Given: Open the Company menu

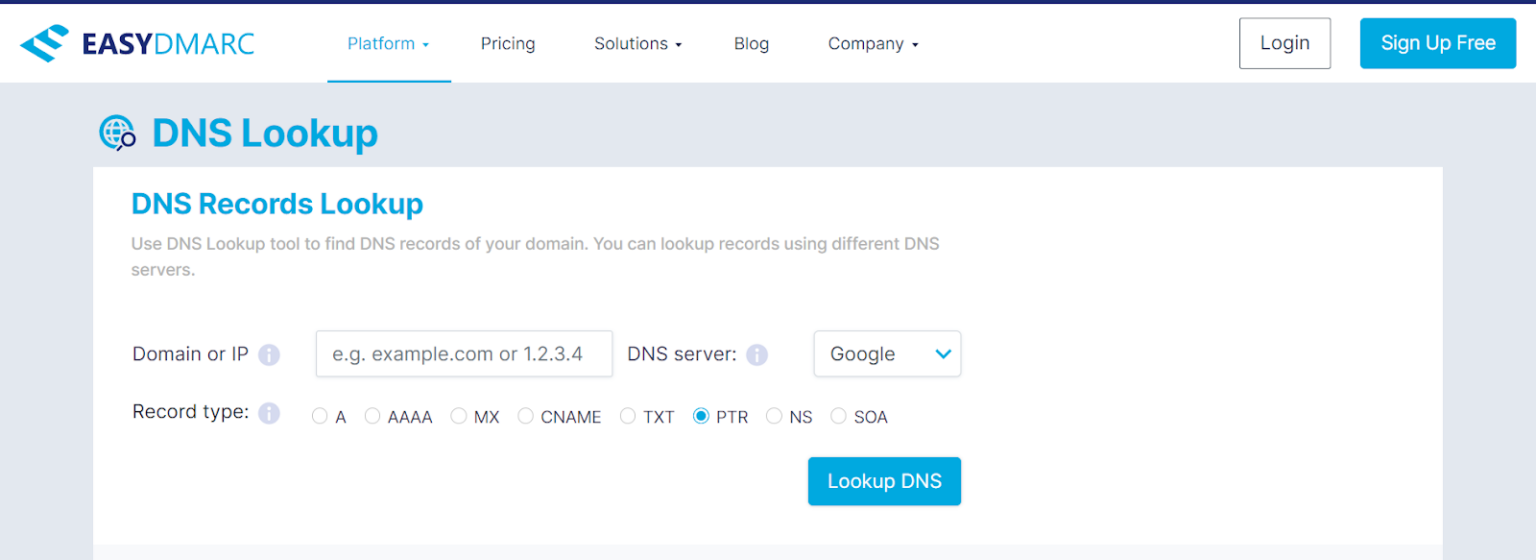Looking at the screenshot, I should (x=872, y=44).
